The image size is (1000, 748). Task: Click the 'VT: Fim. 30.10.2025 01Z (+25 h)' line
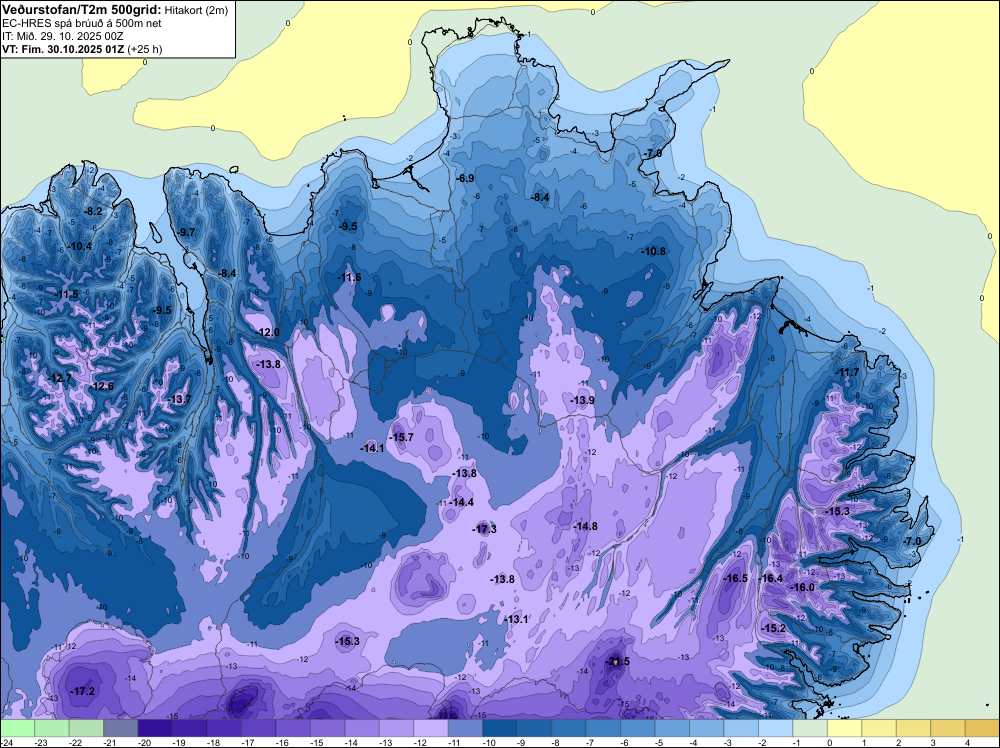click(x=82, y=49)
